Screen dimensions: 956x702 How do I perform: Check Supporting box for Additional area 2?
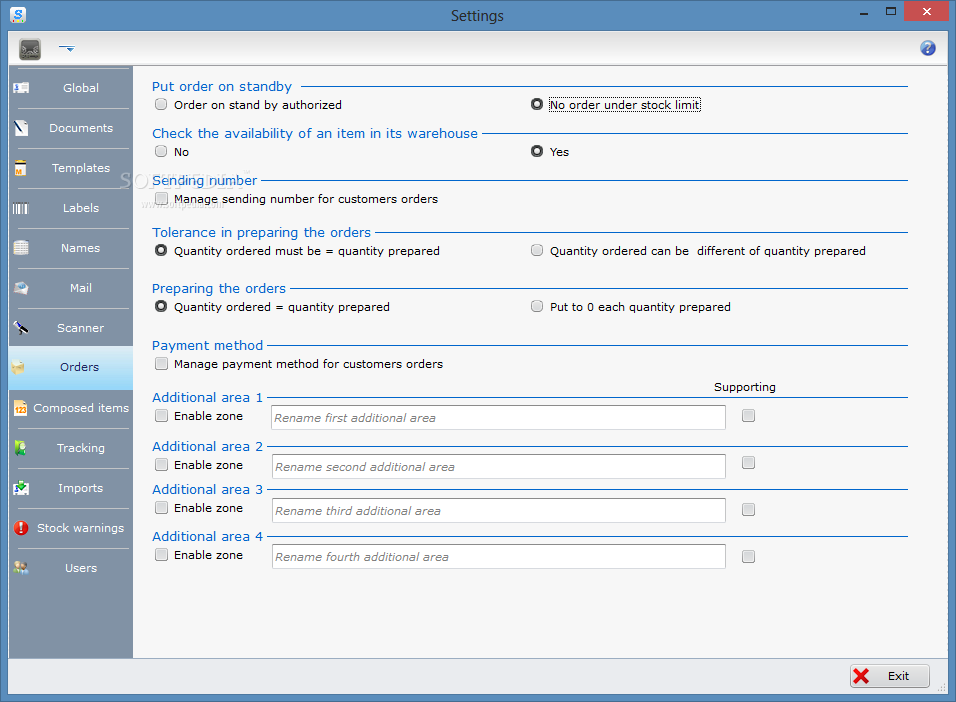coord(748,463)
